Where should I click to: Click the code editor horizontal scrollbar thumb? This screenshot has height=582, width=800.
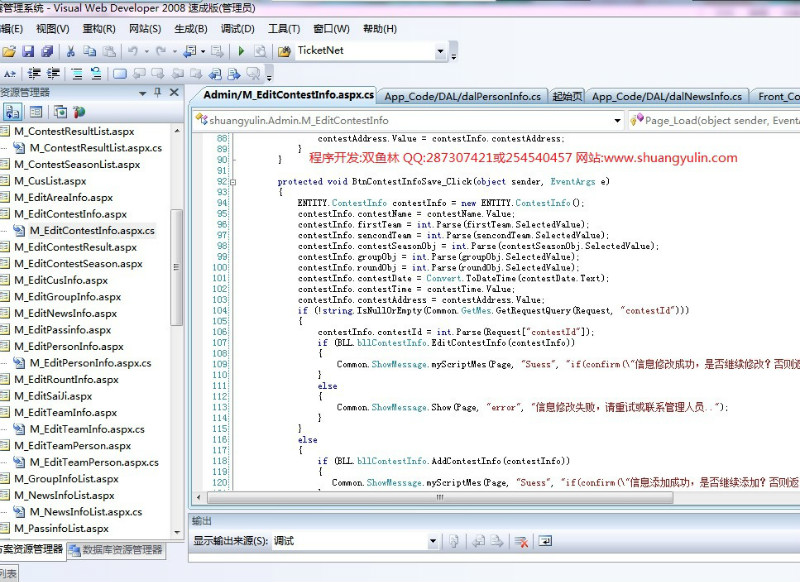440,497
